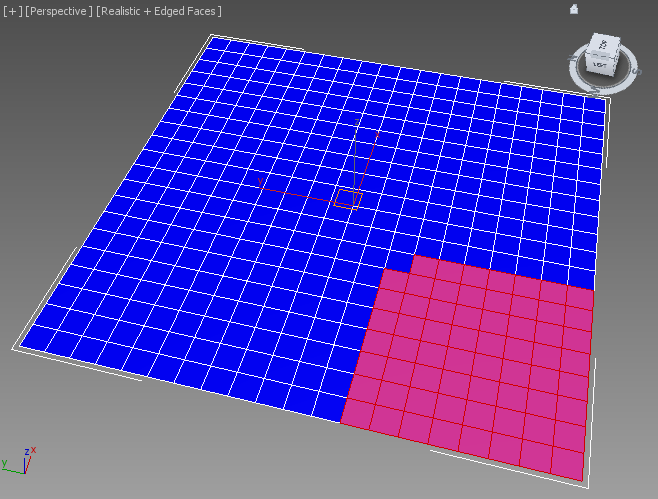Viewport: 658px width, 499px height.
Task: Click the ViewCube Top face
Action: point(604,45)
